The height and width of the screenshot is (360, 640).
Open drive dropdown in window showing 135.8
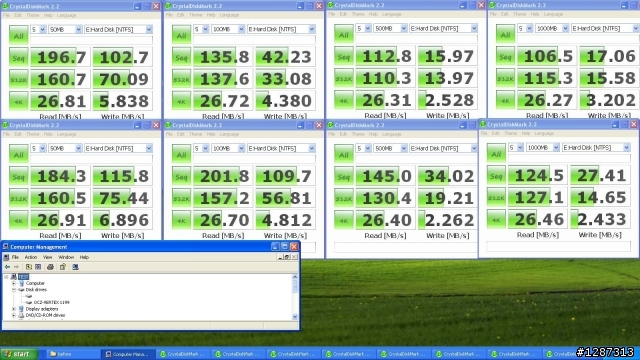312,29
